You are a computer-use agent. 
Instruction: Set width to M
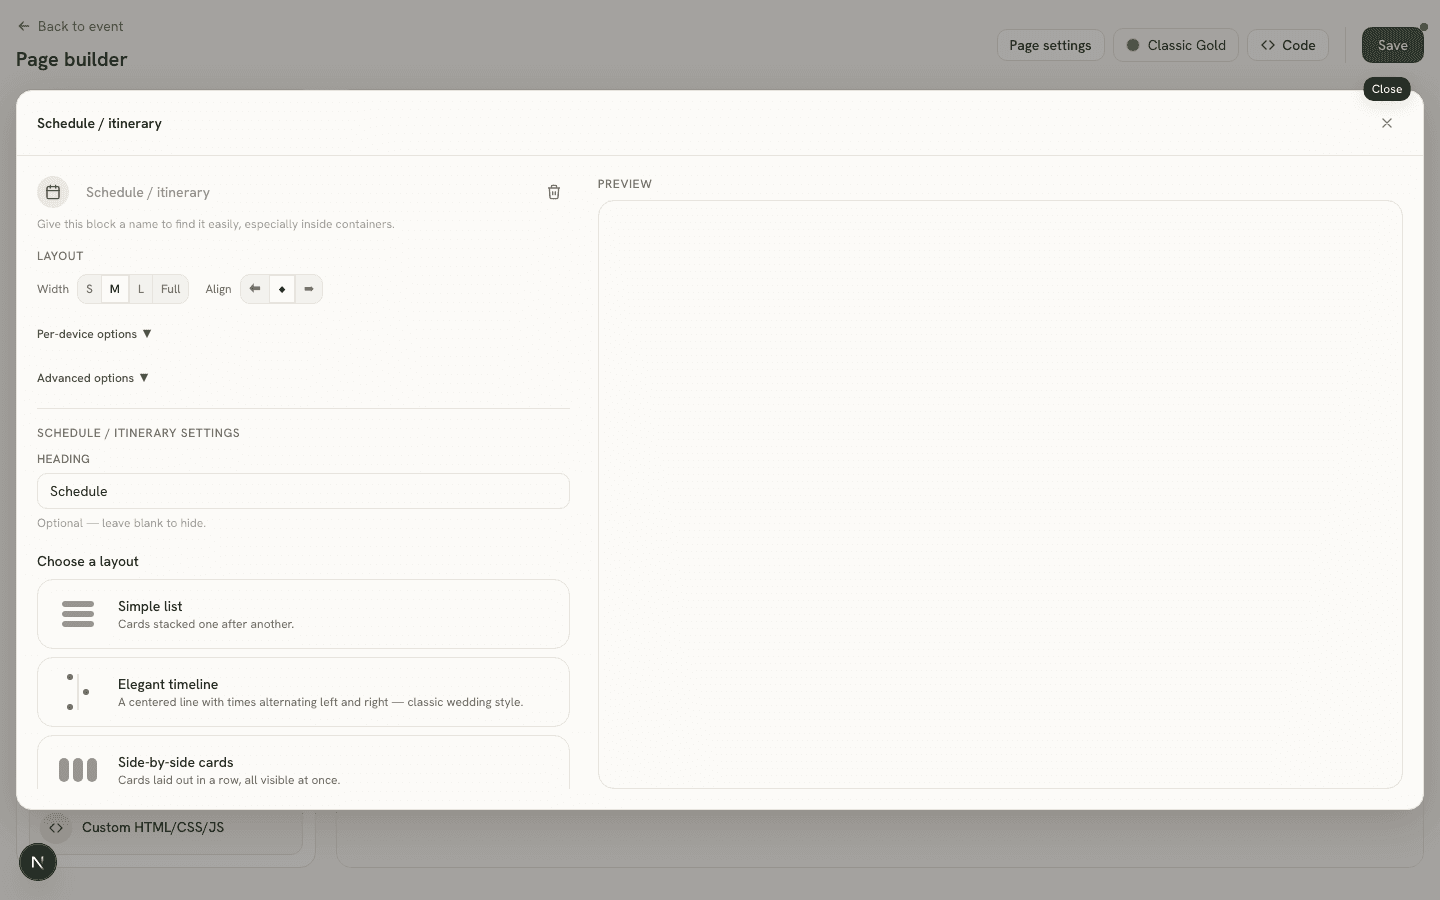coord(115,289)
